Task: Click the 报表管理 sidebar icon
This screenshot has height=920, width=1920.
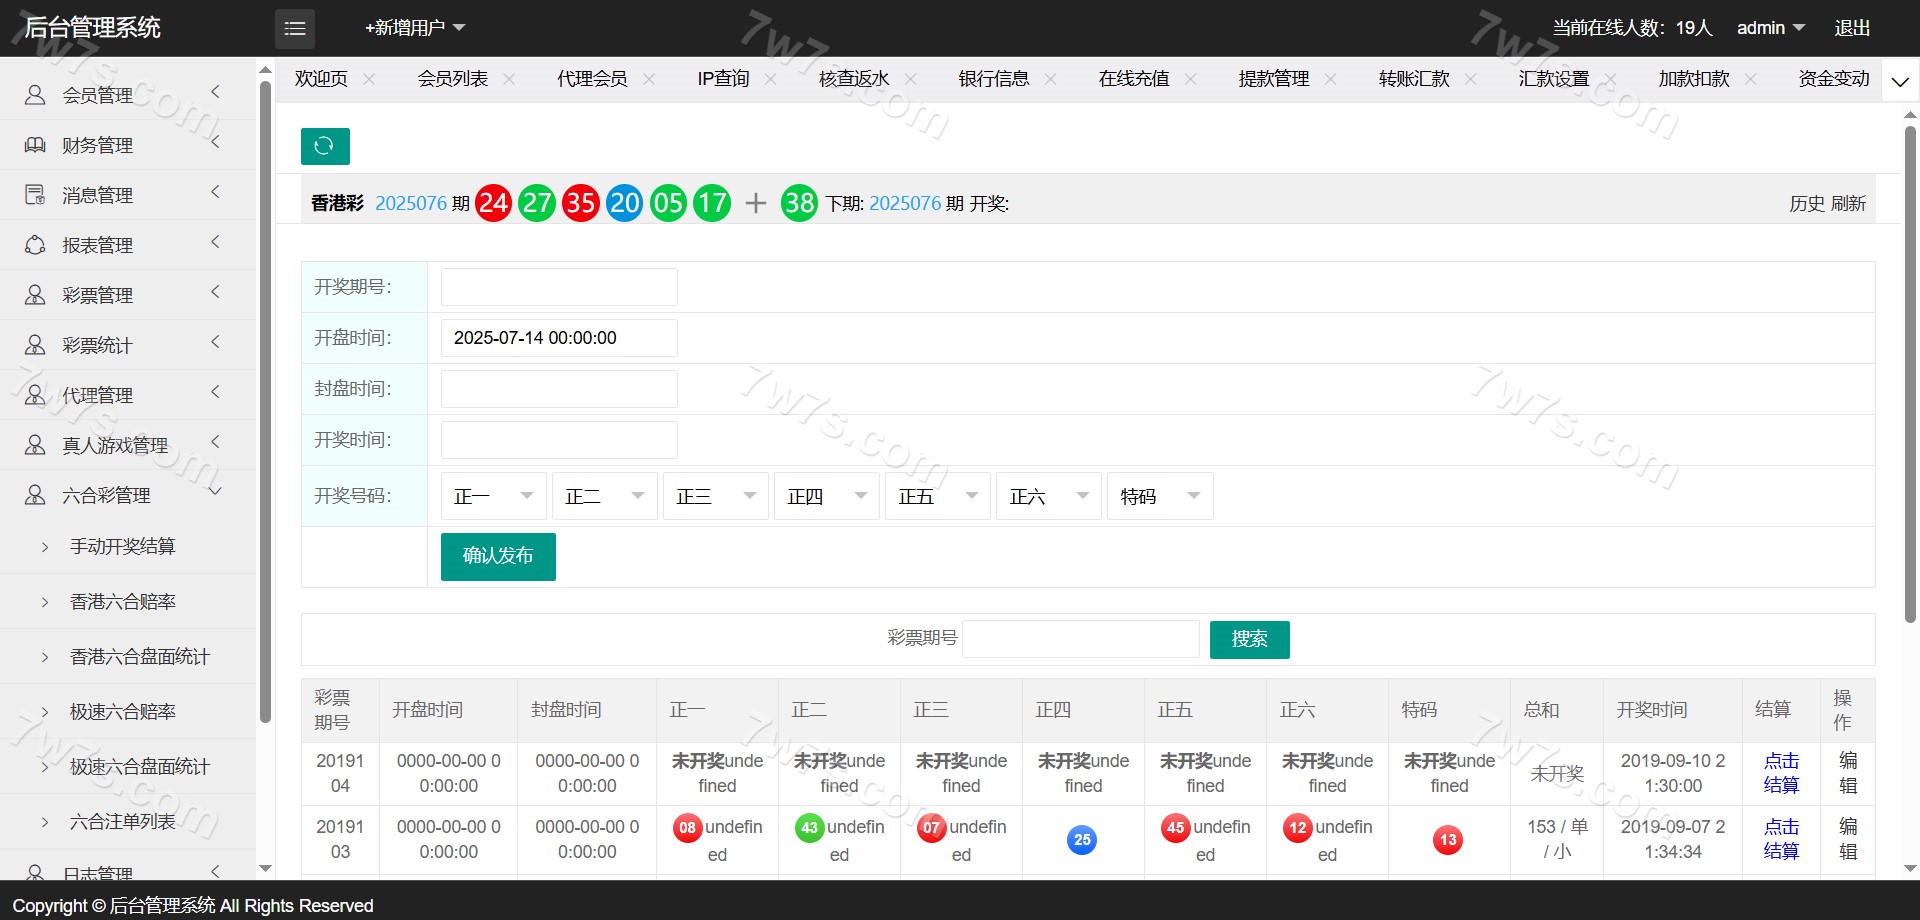Action: click(35, 245)
